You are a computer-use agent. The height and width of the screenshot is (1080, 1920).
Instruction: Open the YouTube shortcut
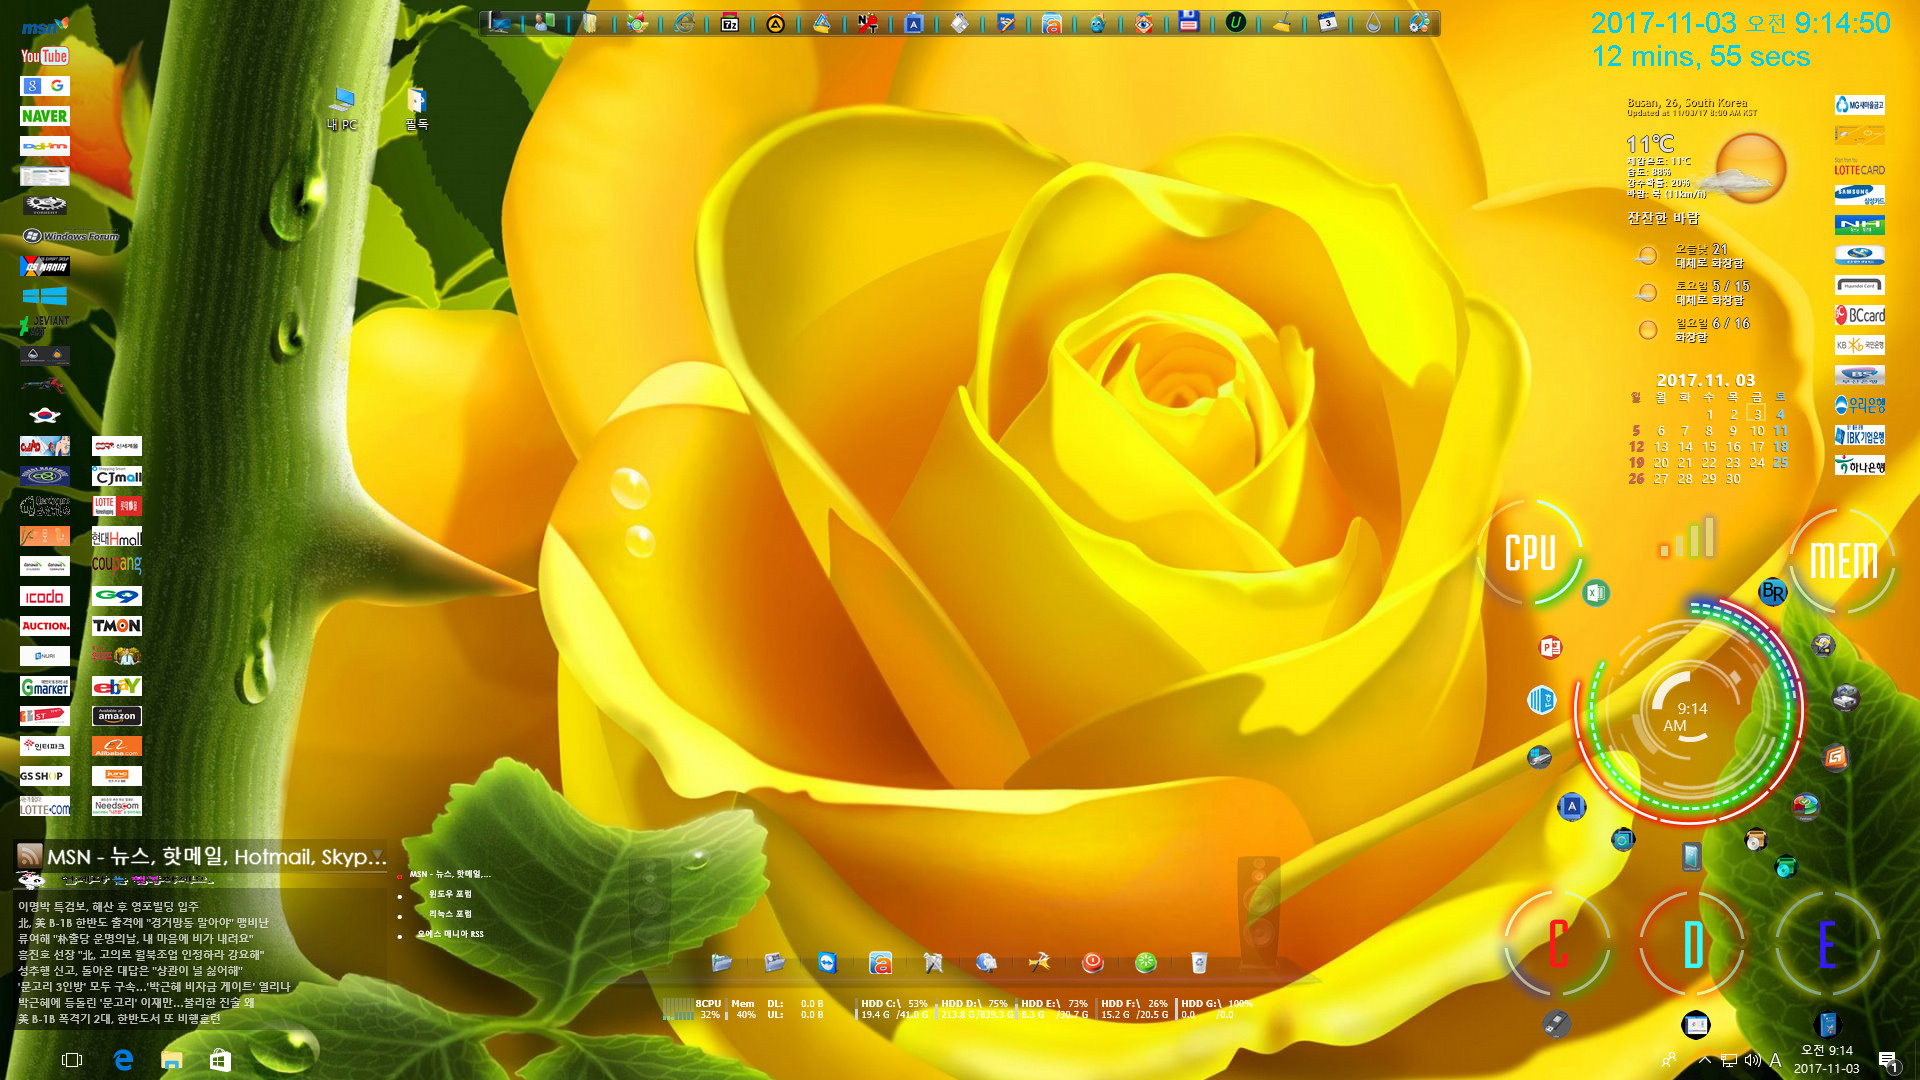[x=45, y=56]
